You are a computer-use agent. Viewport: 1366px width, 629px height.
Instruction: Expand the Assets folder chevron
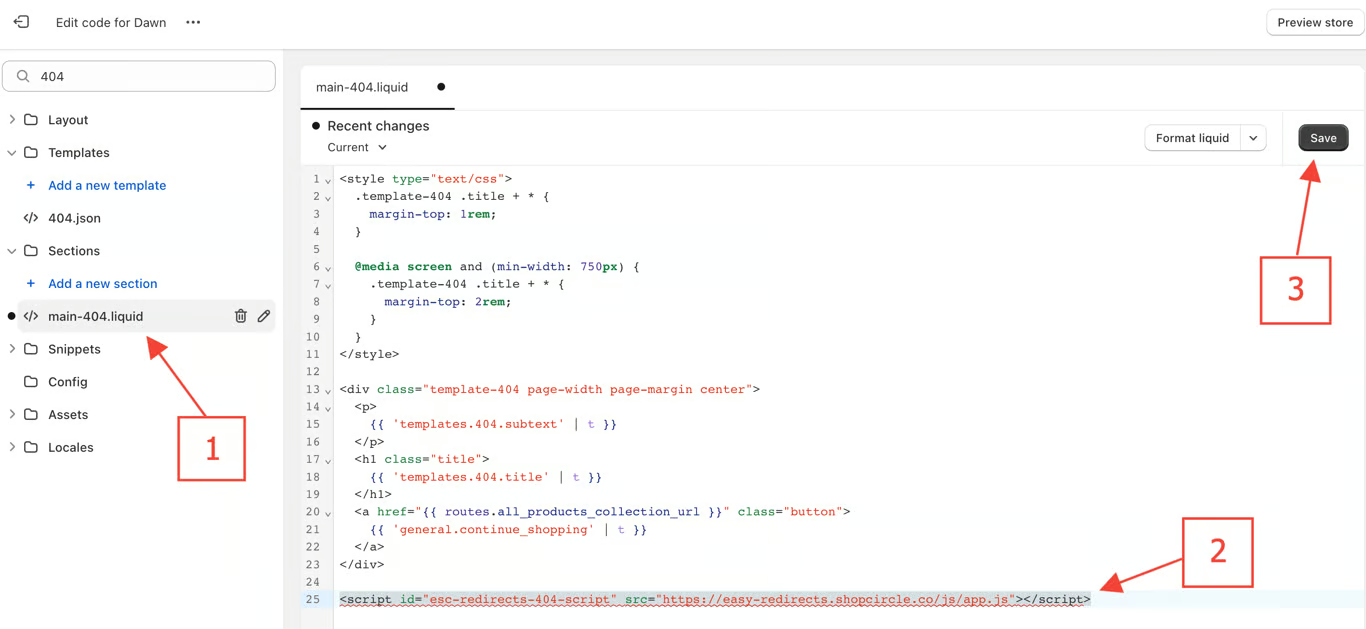pos(12,415)
